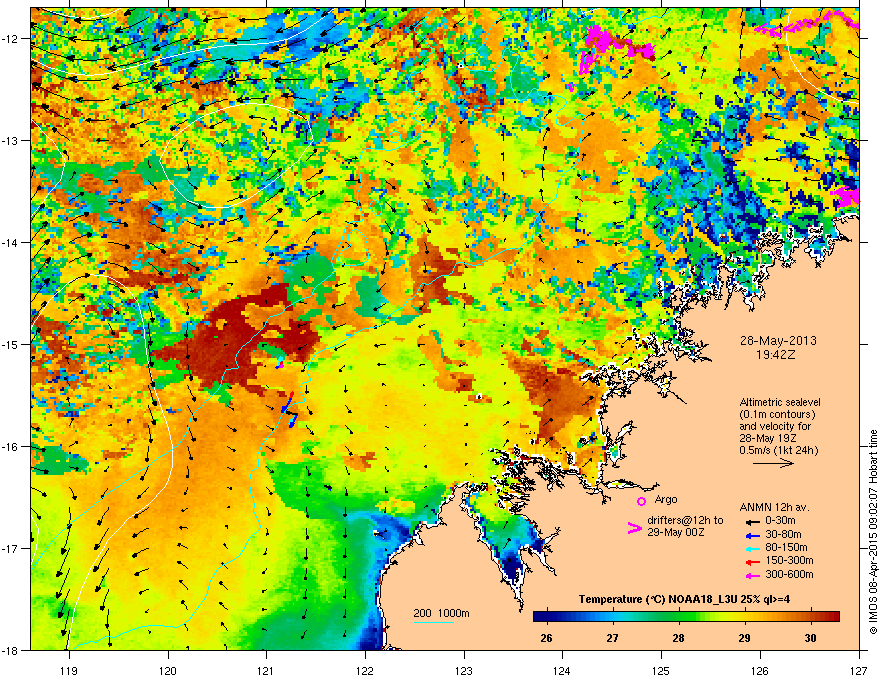Viewport: 880px width, 680px height.
Task: Click longitude axis label 125
Action: 662,670
